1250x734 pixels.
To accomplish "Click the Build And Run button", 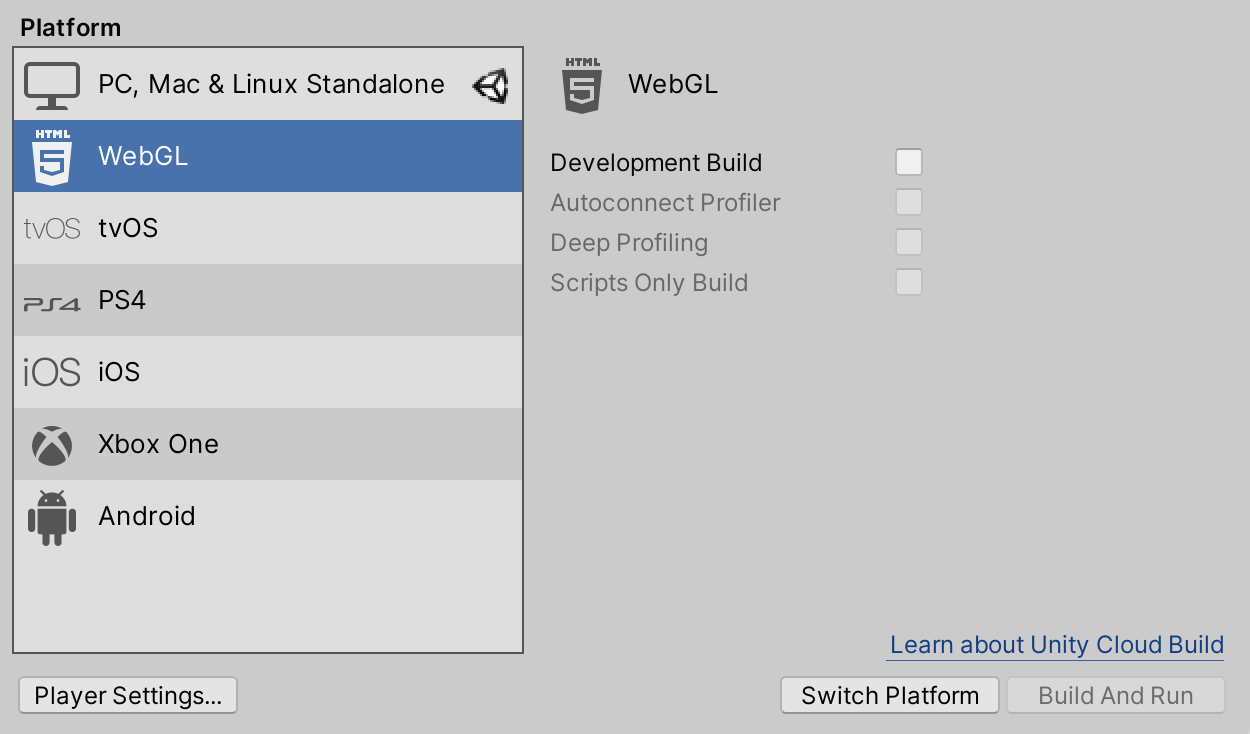I will click(x=1115, y=694).
